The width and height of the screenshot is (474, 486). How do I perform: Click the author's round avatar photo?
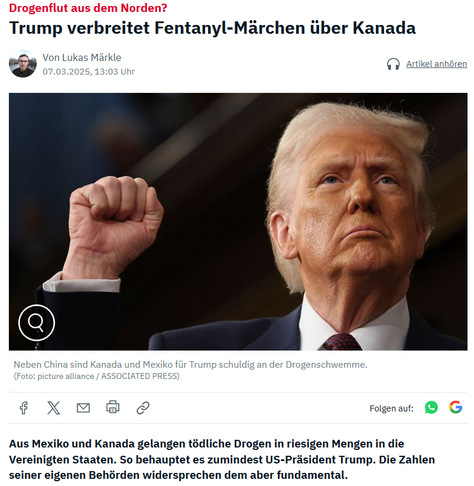click(x=23, y=63)
